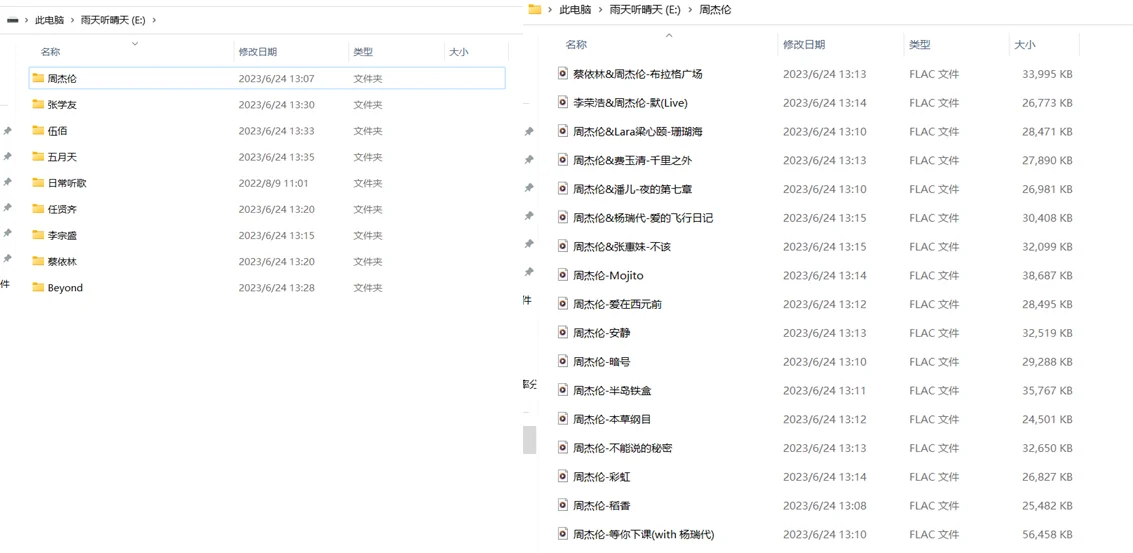Click size value 38,687 KB
Image resolution: width=1133 pixels, height=553 pixels.
(1047, 275)
